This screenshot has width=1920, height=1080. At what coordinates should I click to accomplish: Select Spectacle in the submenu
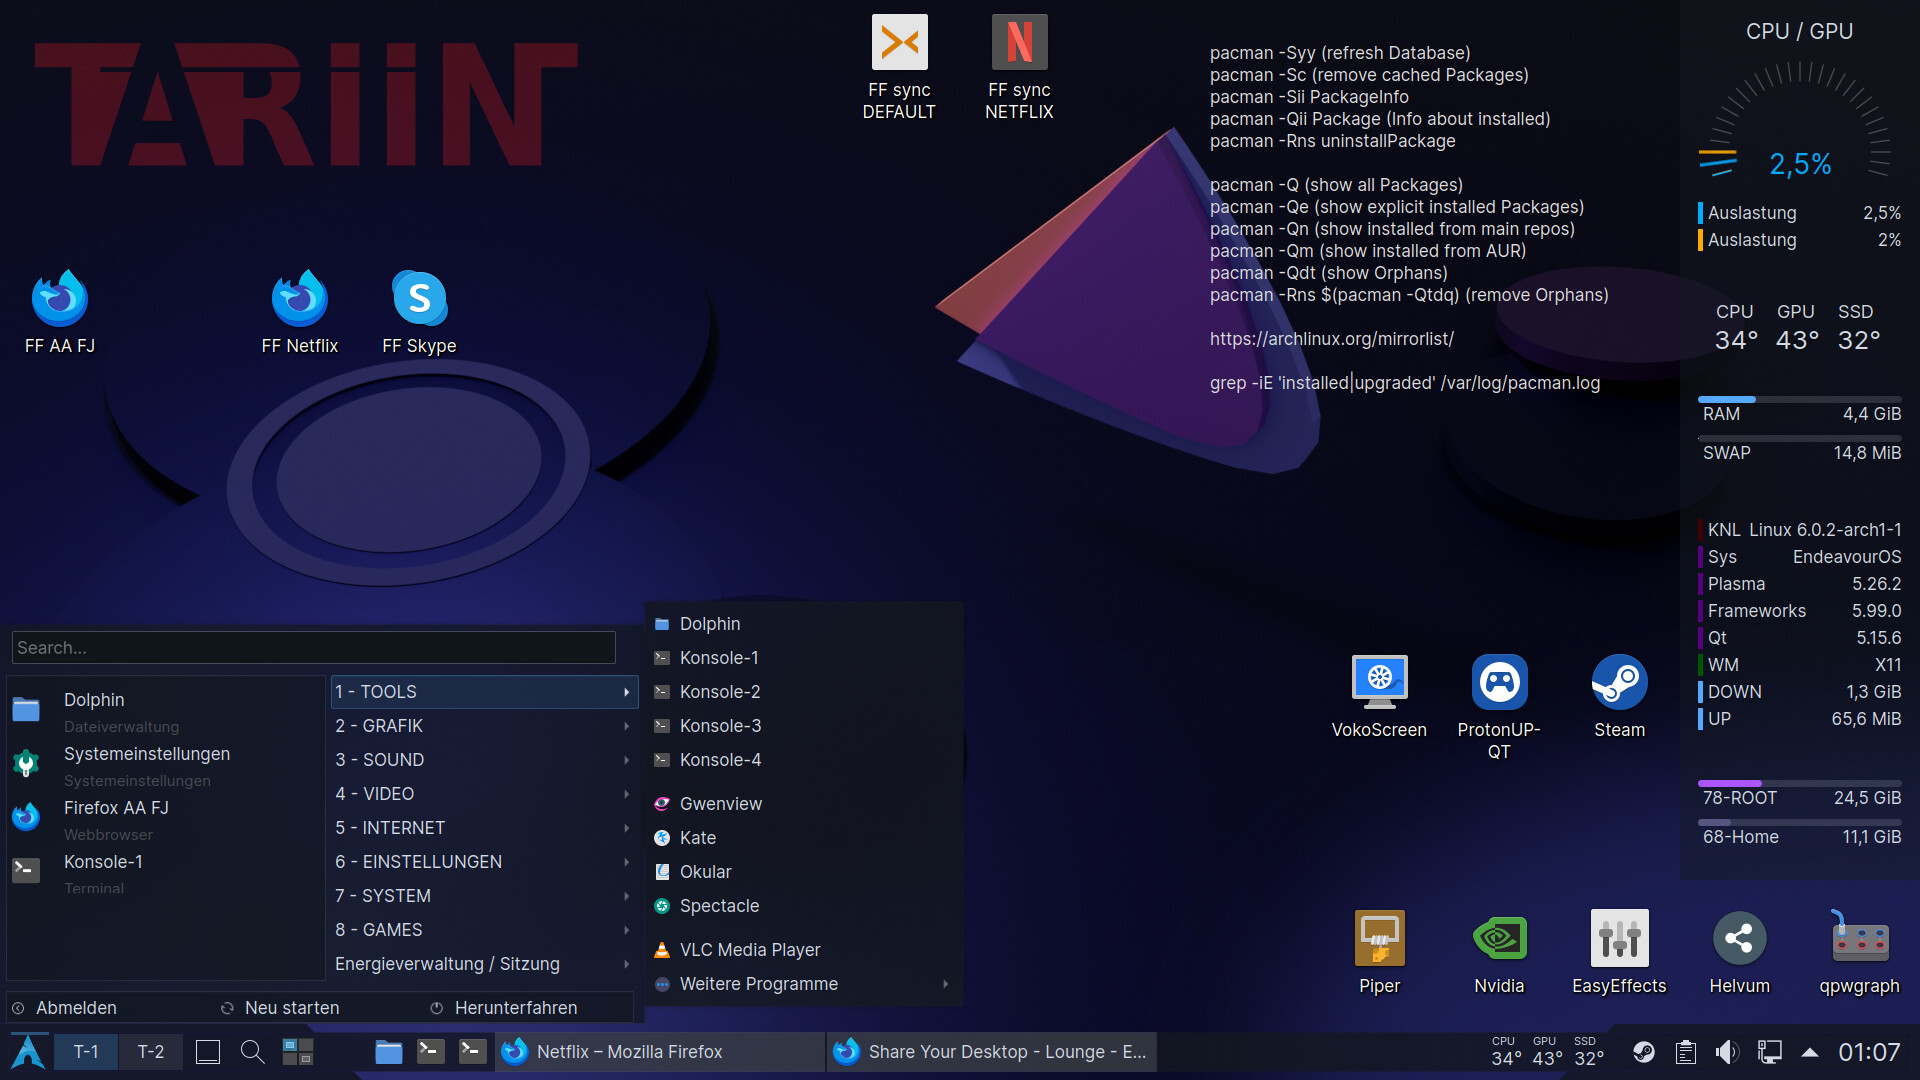click(x=803, y=906)
